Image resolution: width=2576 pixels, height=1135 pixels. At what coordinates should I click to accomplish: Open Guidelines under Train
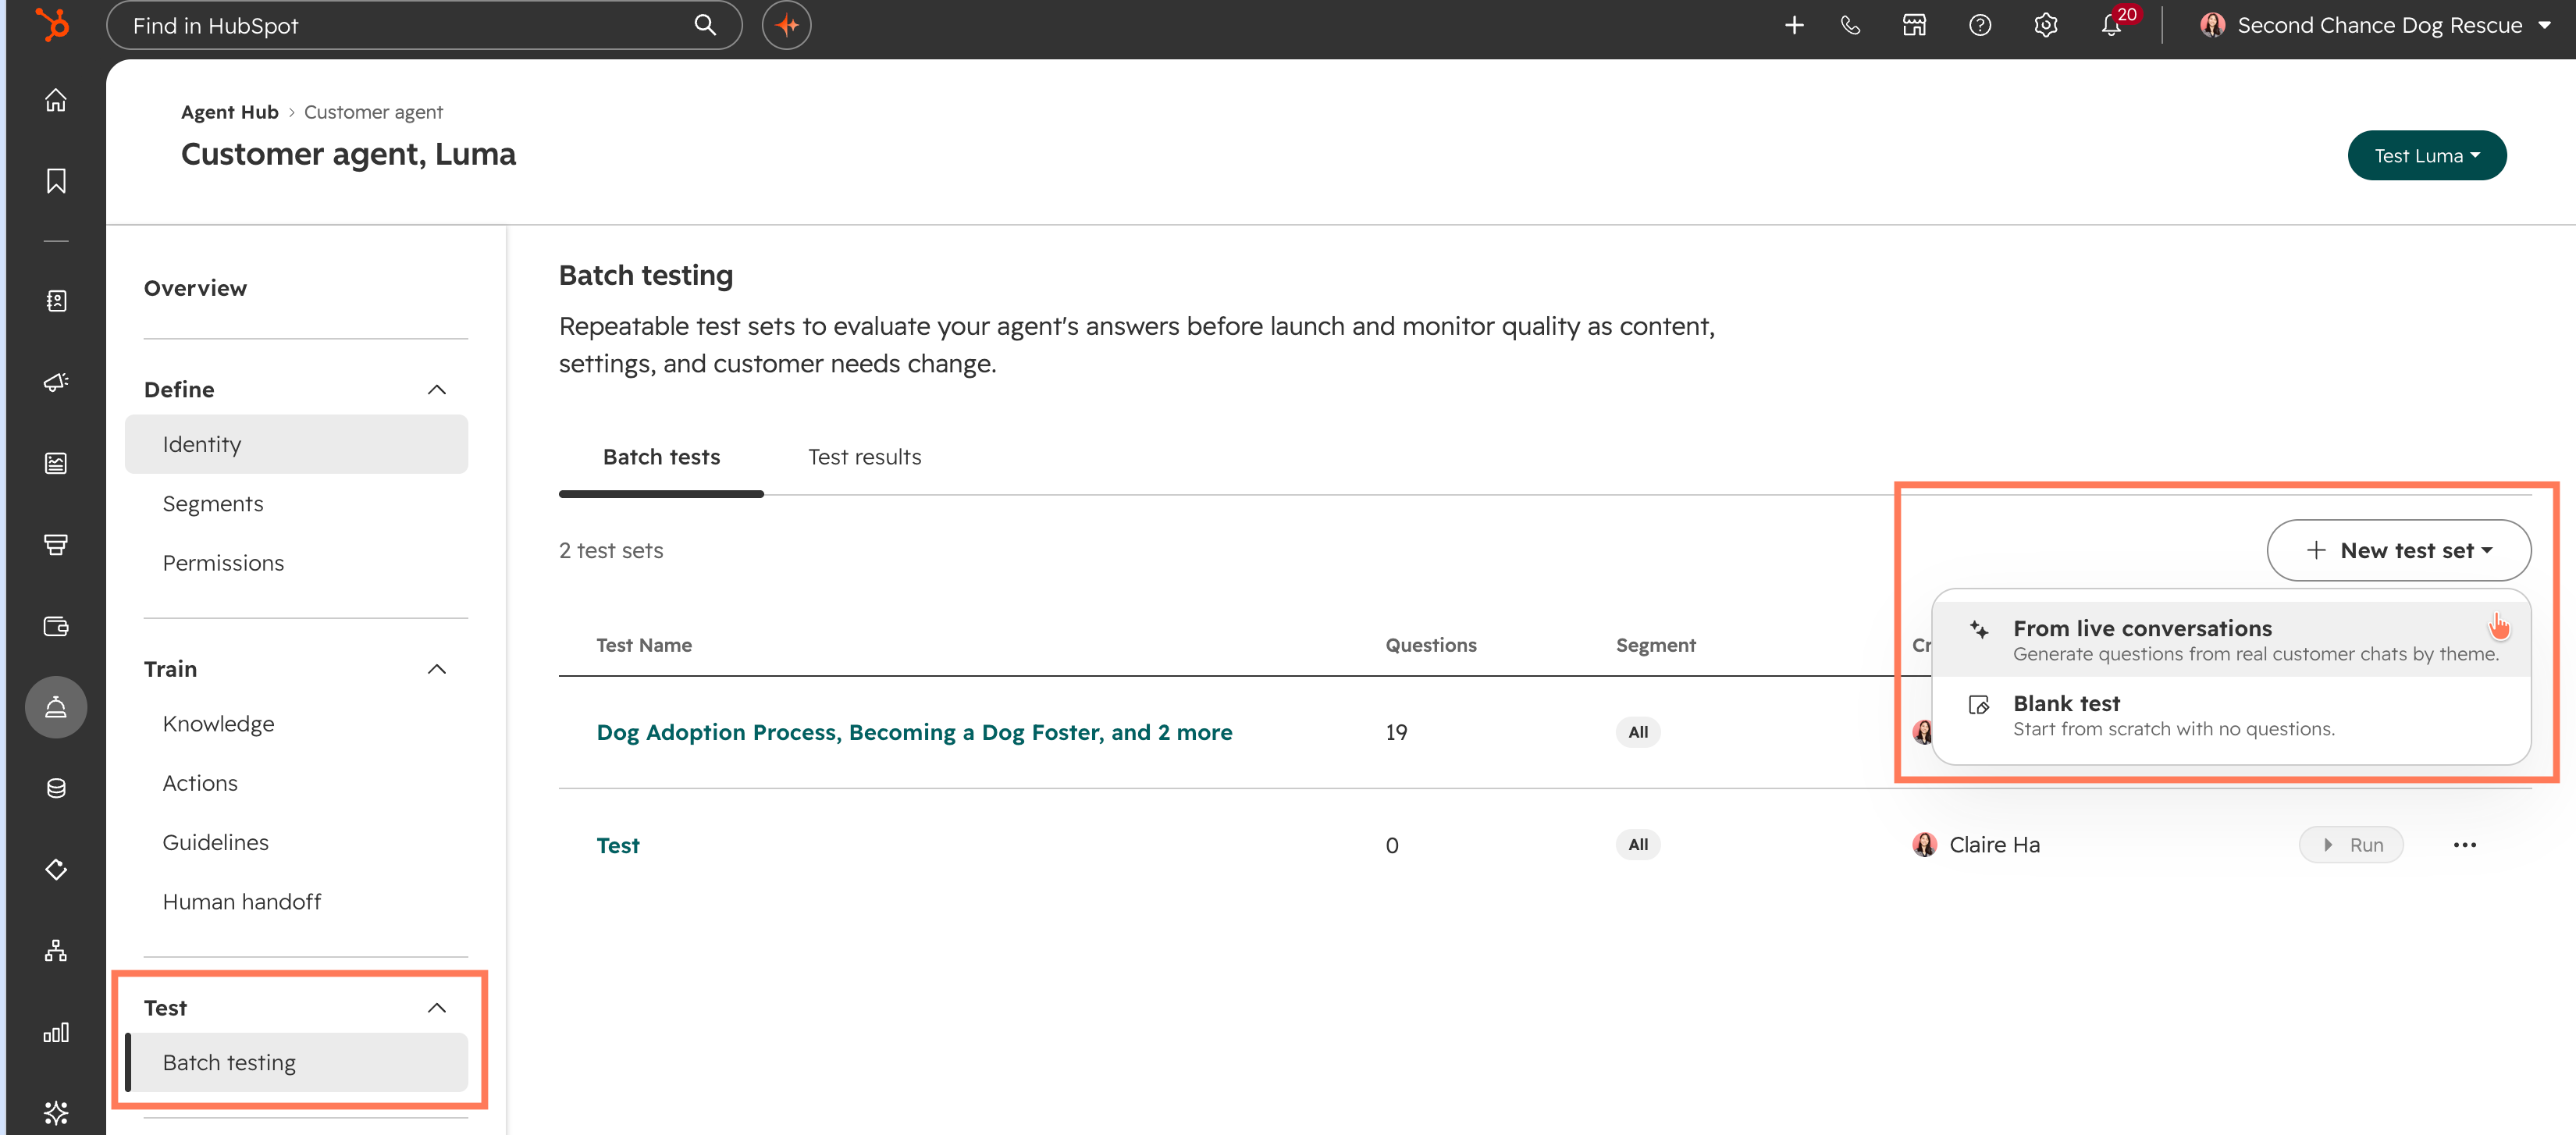[x=296, y=842]
